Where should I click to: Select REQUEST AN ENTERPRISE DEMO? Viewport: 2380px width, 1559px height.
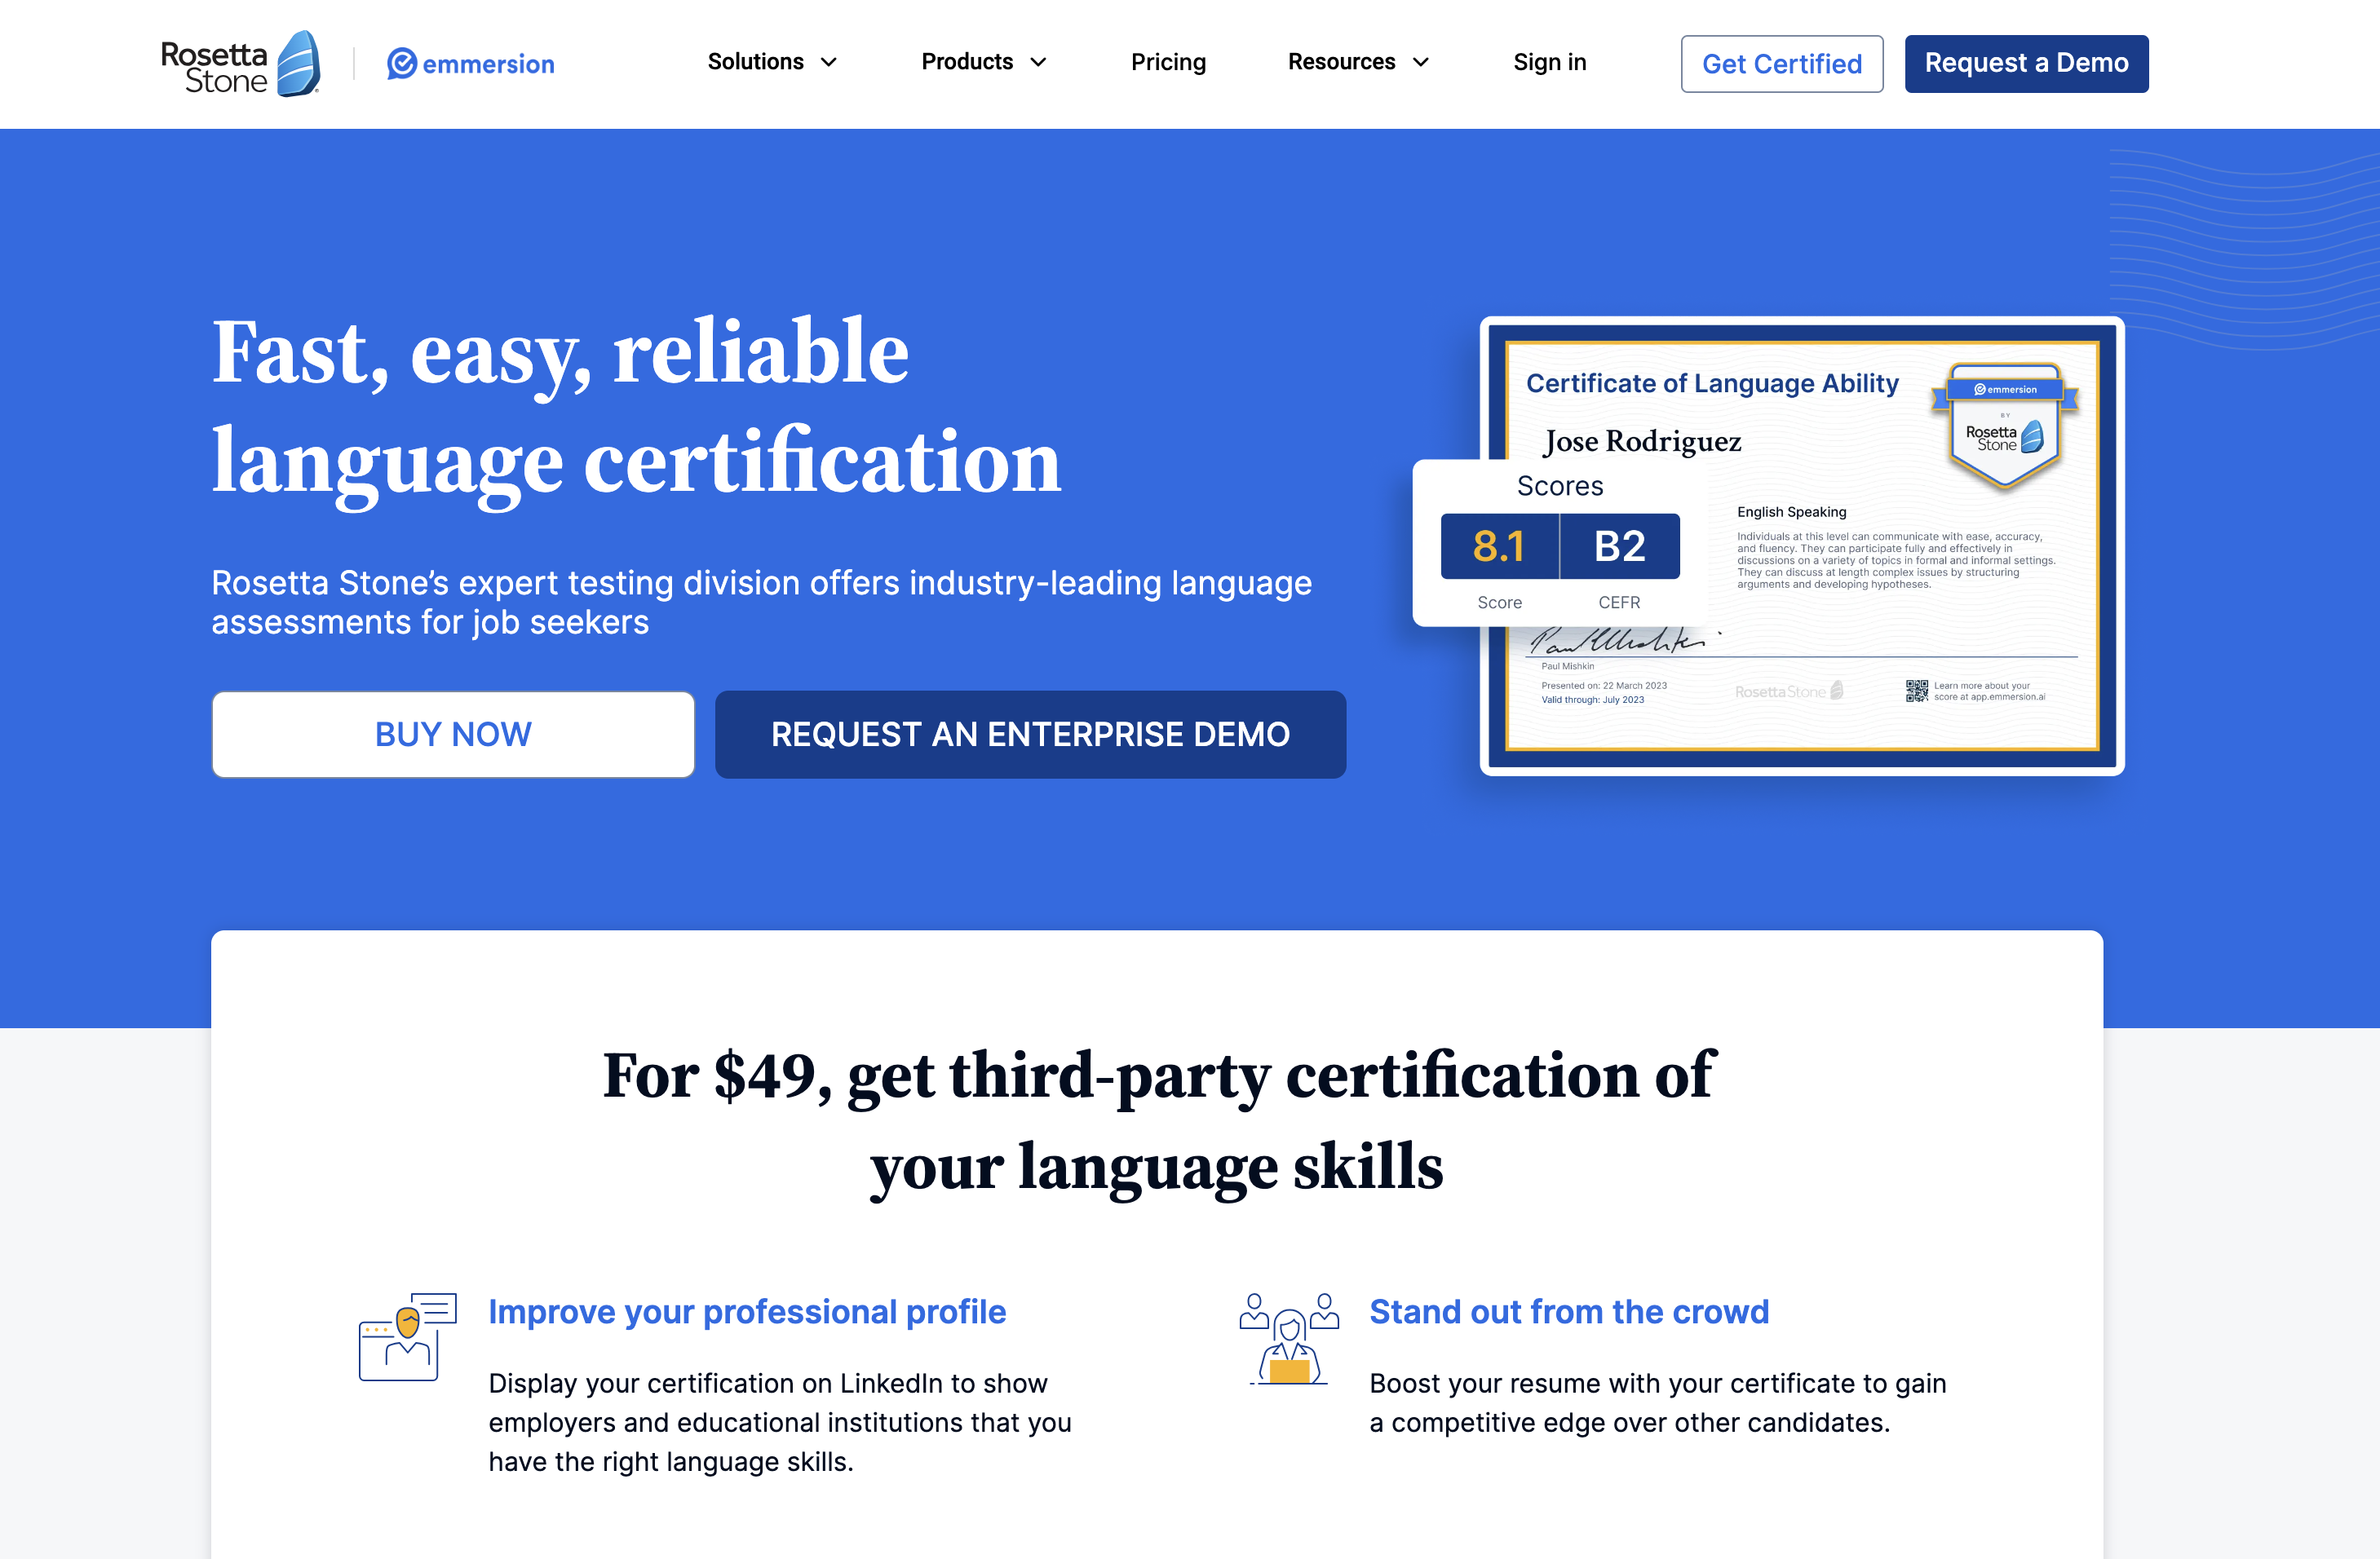tap(1030, 734)
